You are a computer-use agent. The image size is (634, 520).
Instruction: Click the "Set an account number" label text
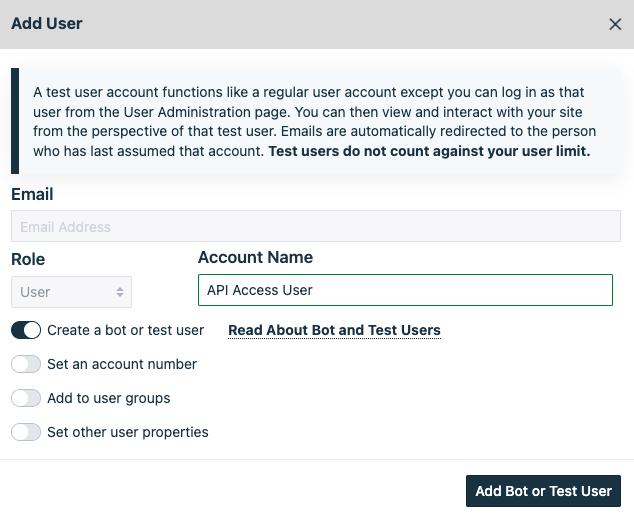(x=122, y=364)
